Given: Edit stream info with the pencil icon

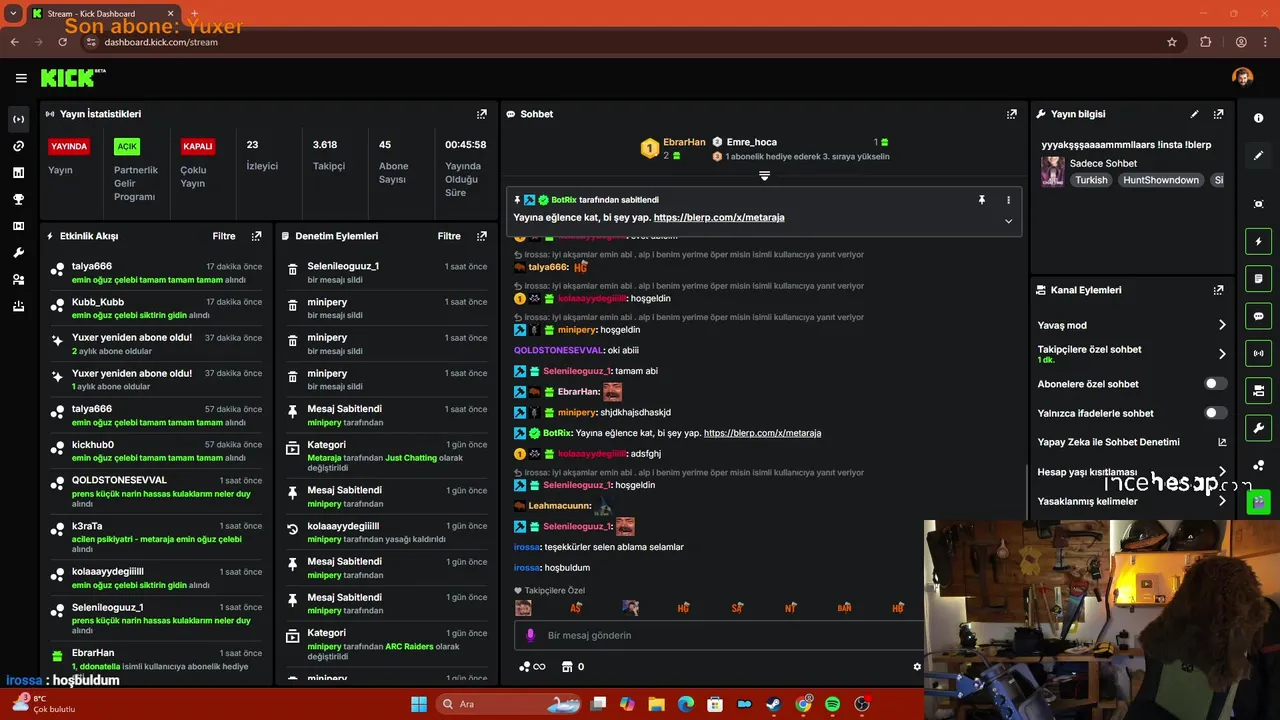Looking at the screenshot, I should pos(1194,114).
